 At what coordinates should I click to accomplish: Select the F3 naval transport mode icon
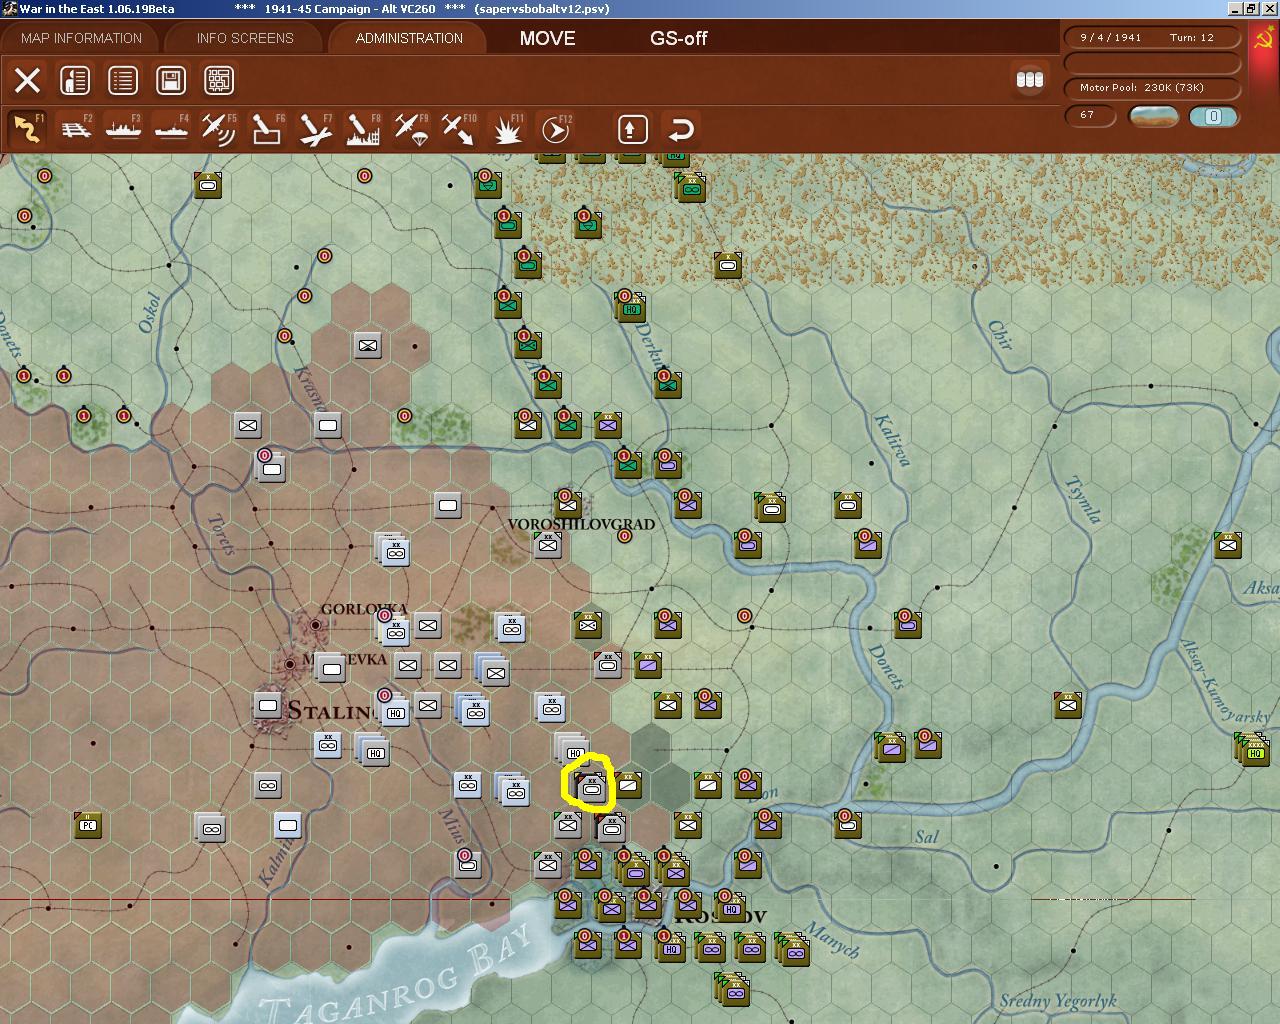pos(123,129)
